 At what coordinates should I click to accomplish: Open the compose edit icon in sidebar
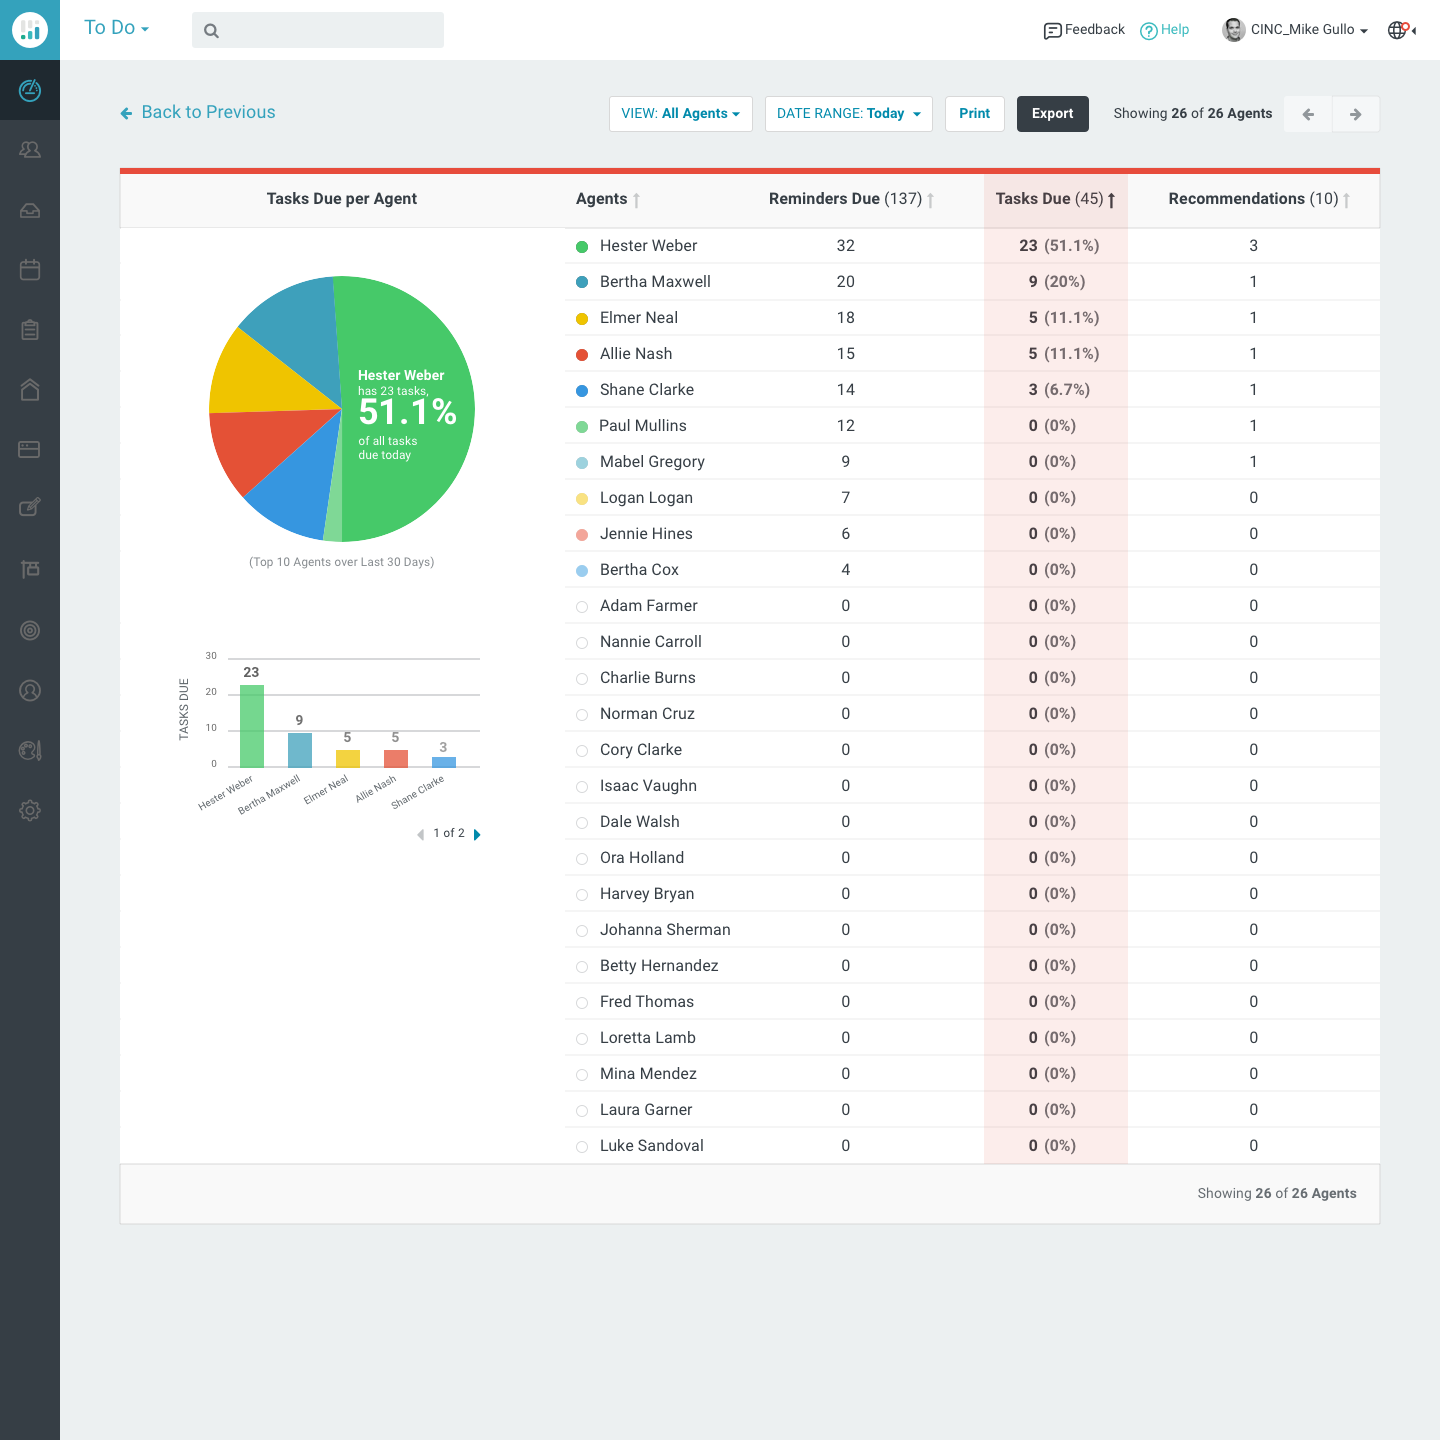pos(30,508)
